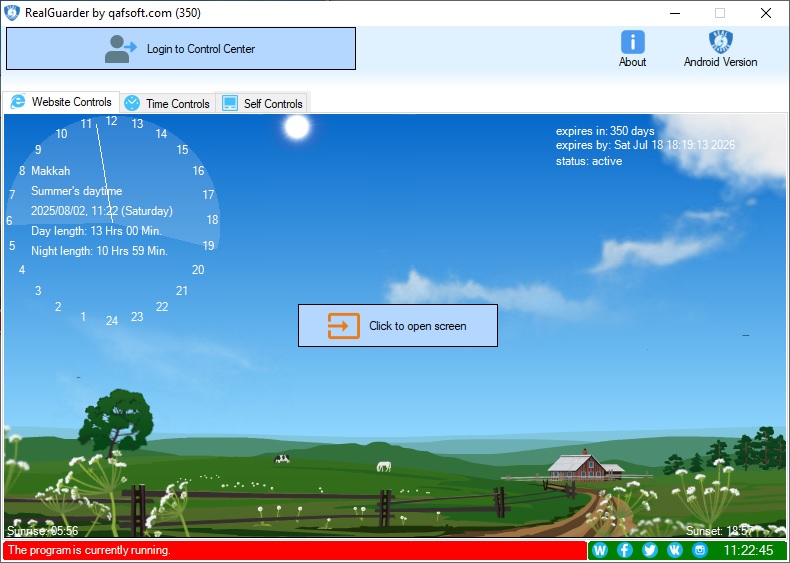Switch to the Time Controls tab
This screenshot has height=563, width=790.
point(167,103)
